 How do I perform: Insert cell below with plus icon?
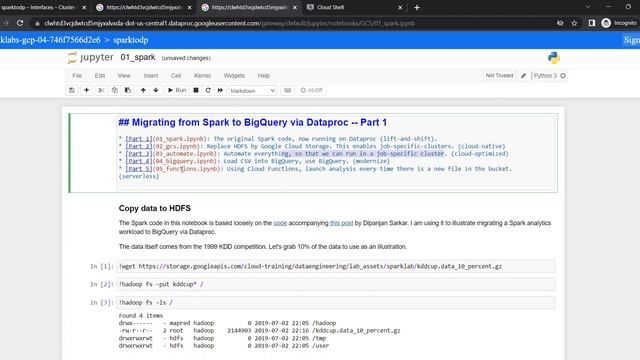click(x=86, y=90)
